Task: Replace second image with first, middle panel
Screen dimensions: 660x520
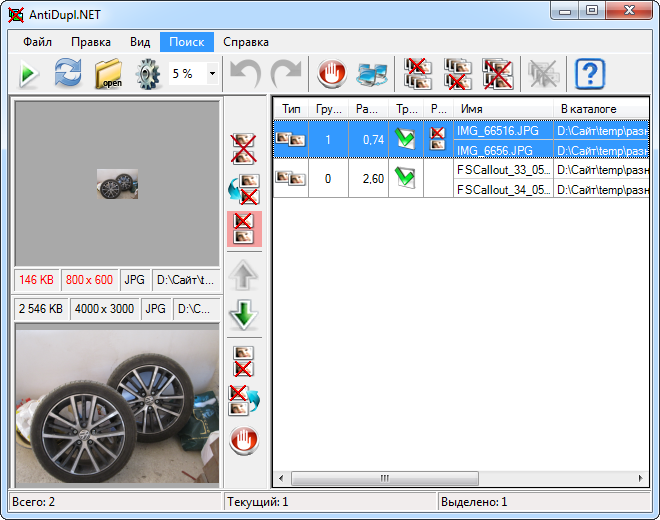Action: [244, 401]
